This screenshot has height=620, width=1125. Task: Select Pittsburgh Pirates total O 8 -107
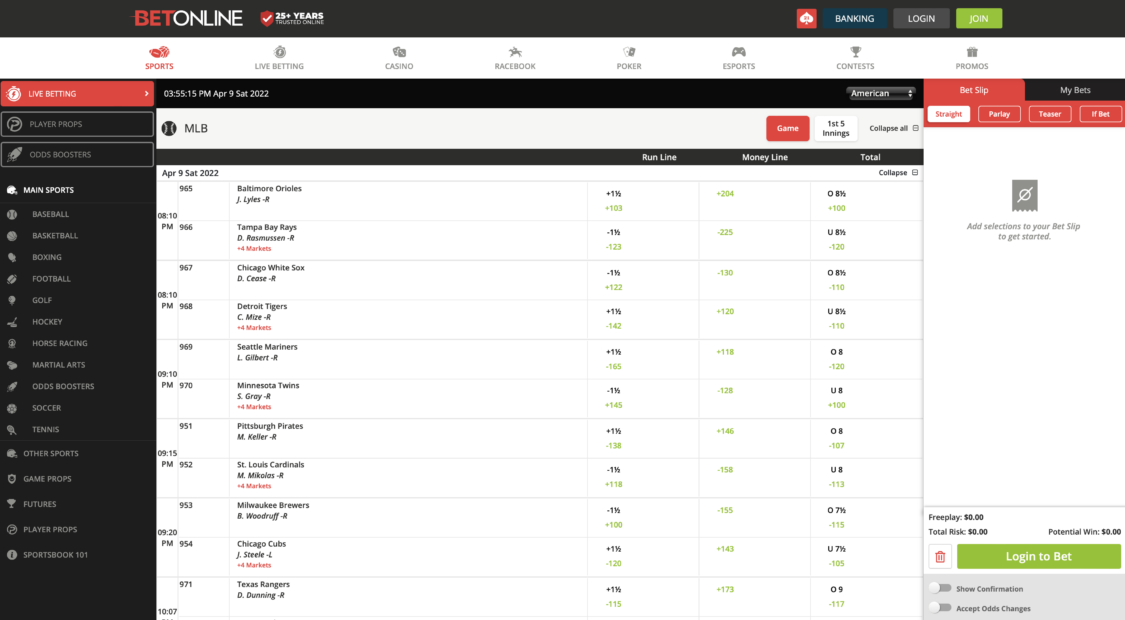[837, 438]
